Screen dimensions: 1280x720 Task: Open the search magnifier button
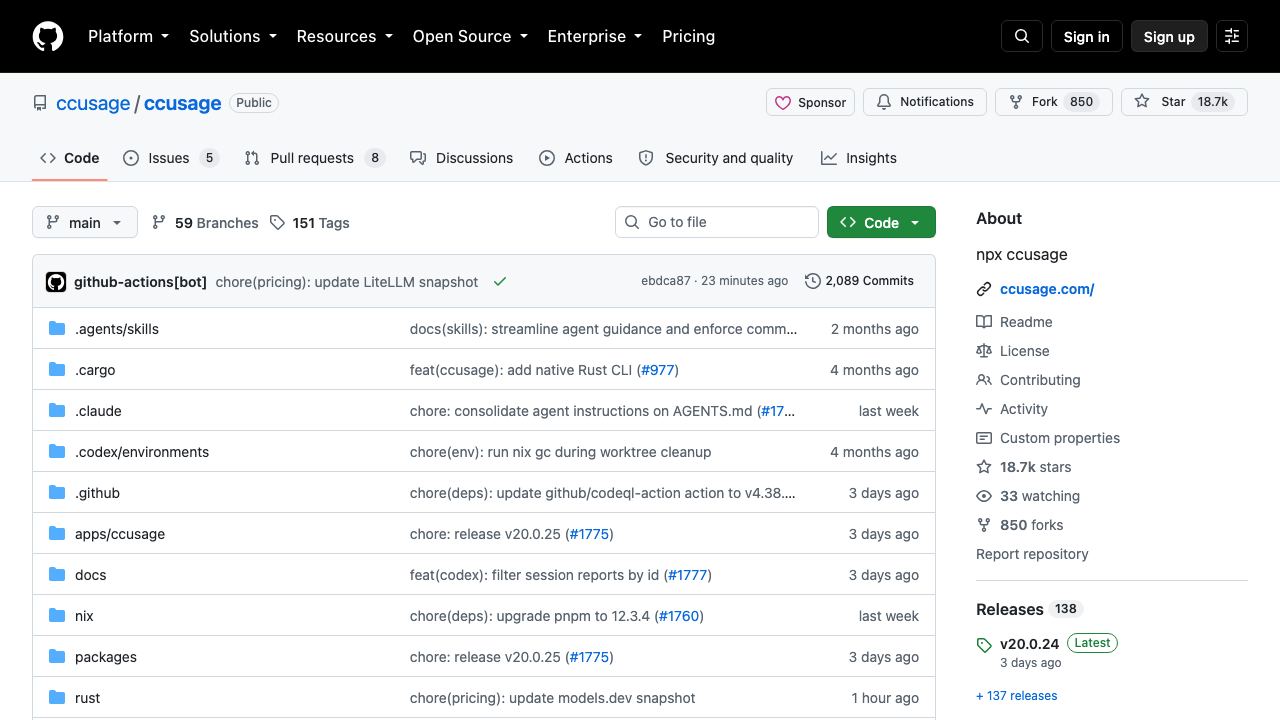point(1022,36)
